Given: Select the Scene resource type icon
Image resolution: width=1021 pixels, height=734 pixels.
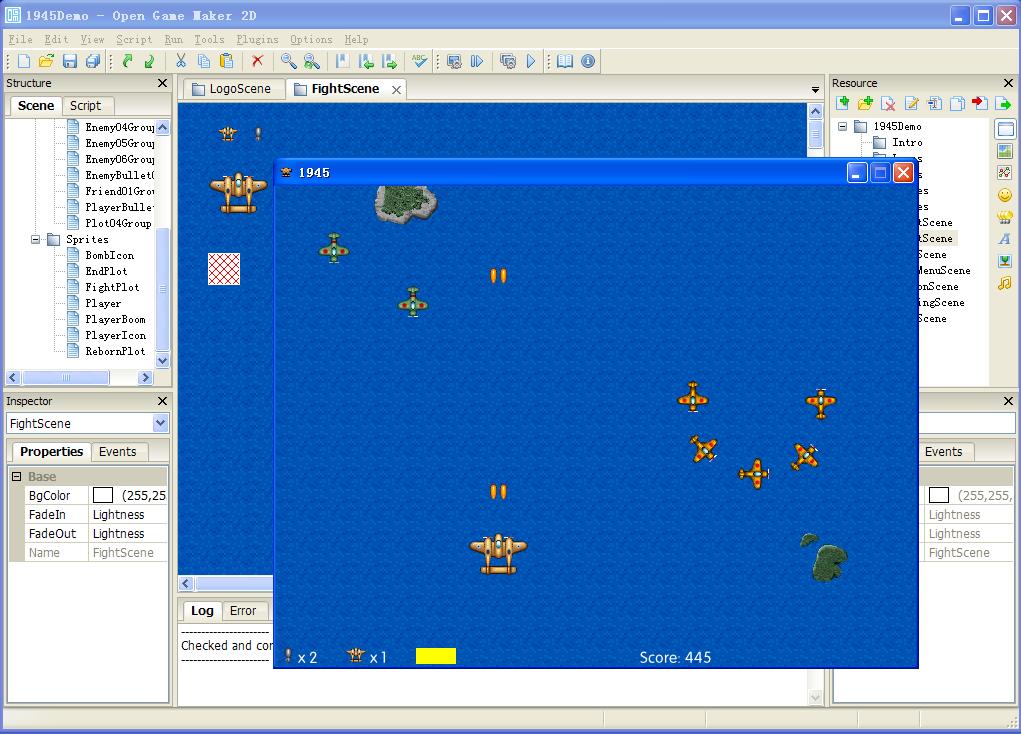Looking at the screenshot, I should click(x=1005, y=129).
